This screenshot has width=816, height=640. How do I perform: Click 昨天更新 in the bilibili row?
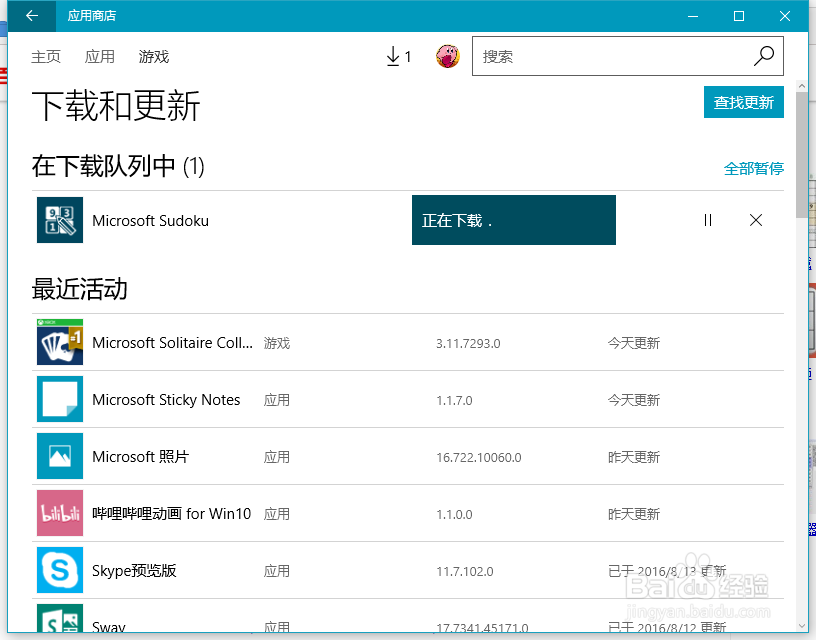click(x=634, y=514)
